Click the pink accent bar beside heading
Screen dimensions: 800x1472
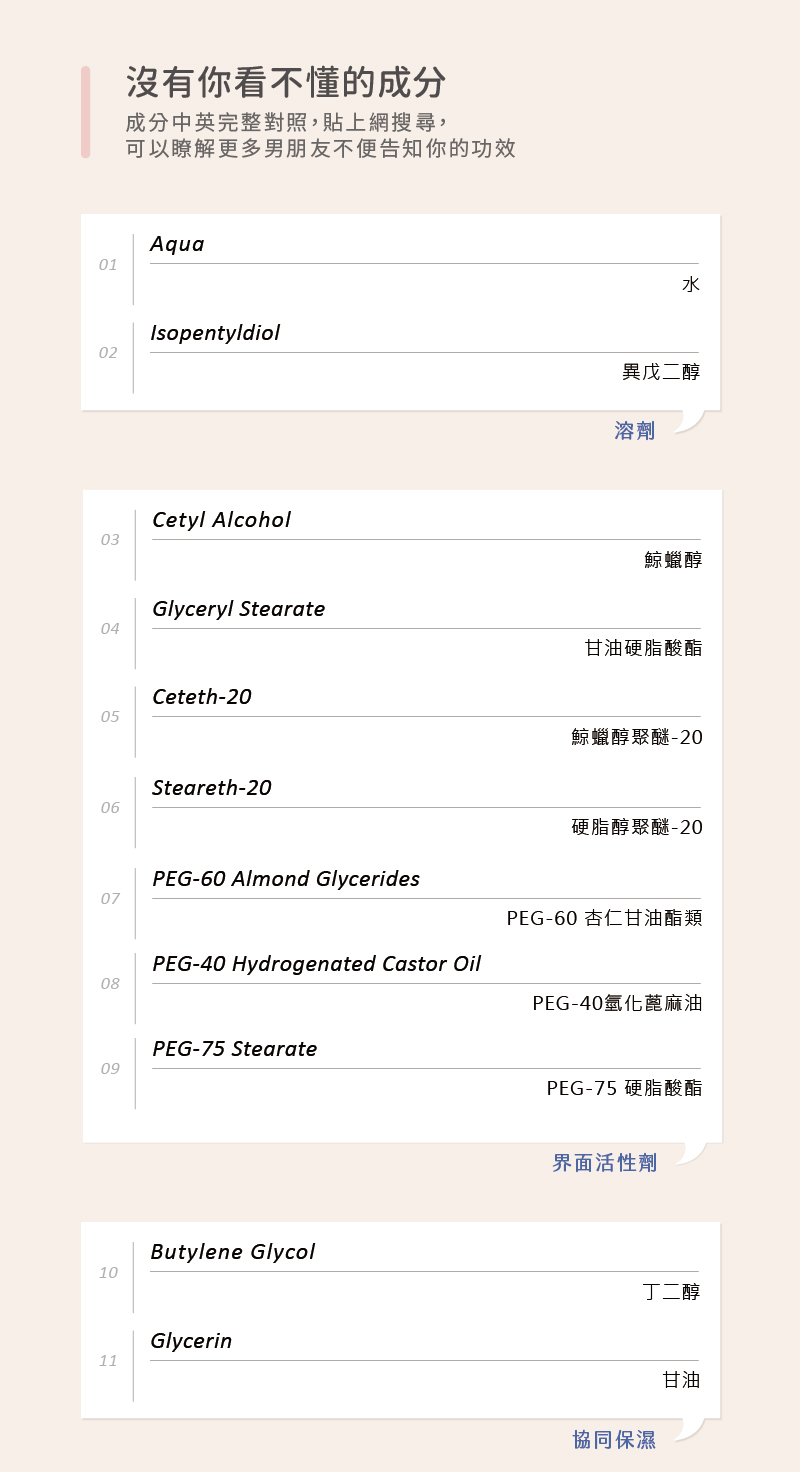point(86,112)
